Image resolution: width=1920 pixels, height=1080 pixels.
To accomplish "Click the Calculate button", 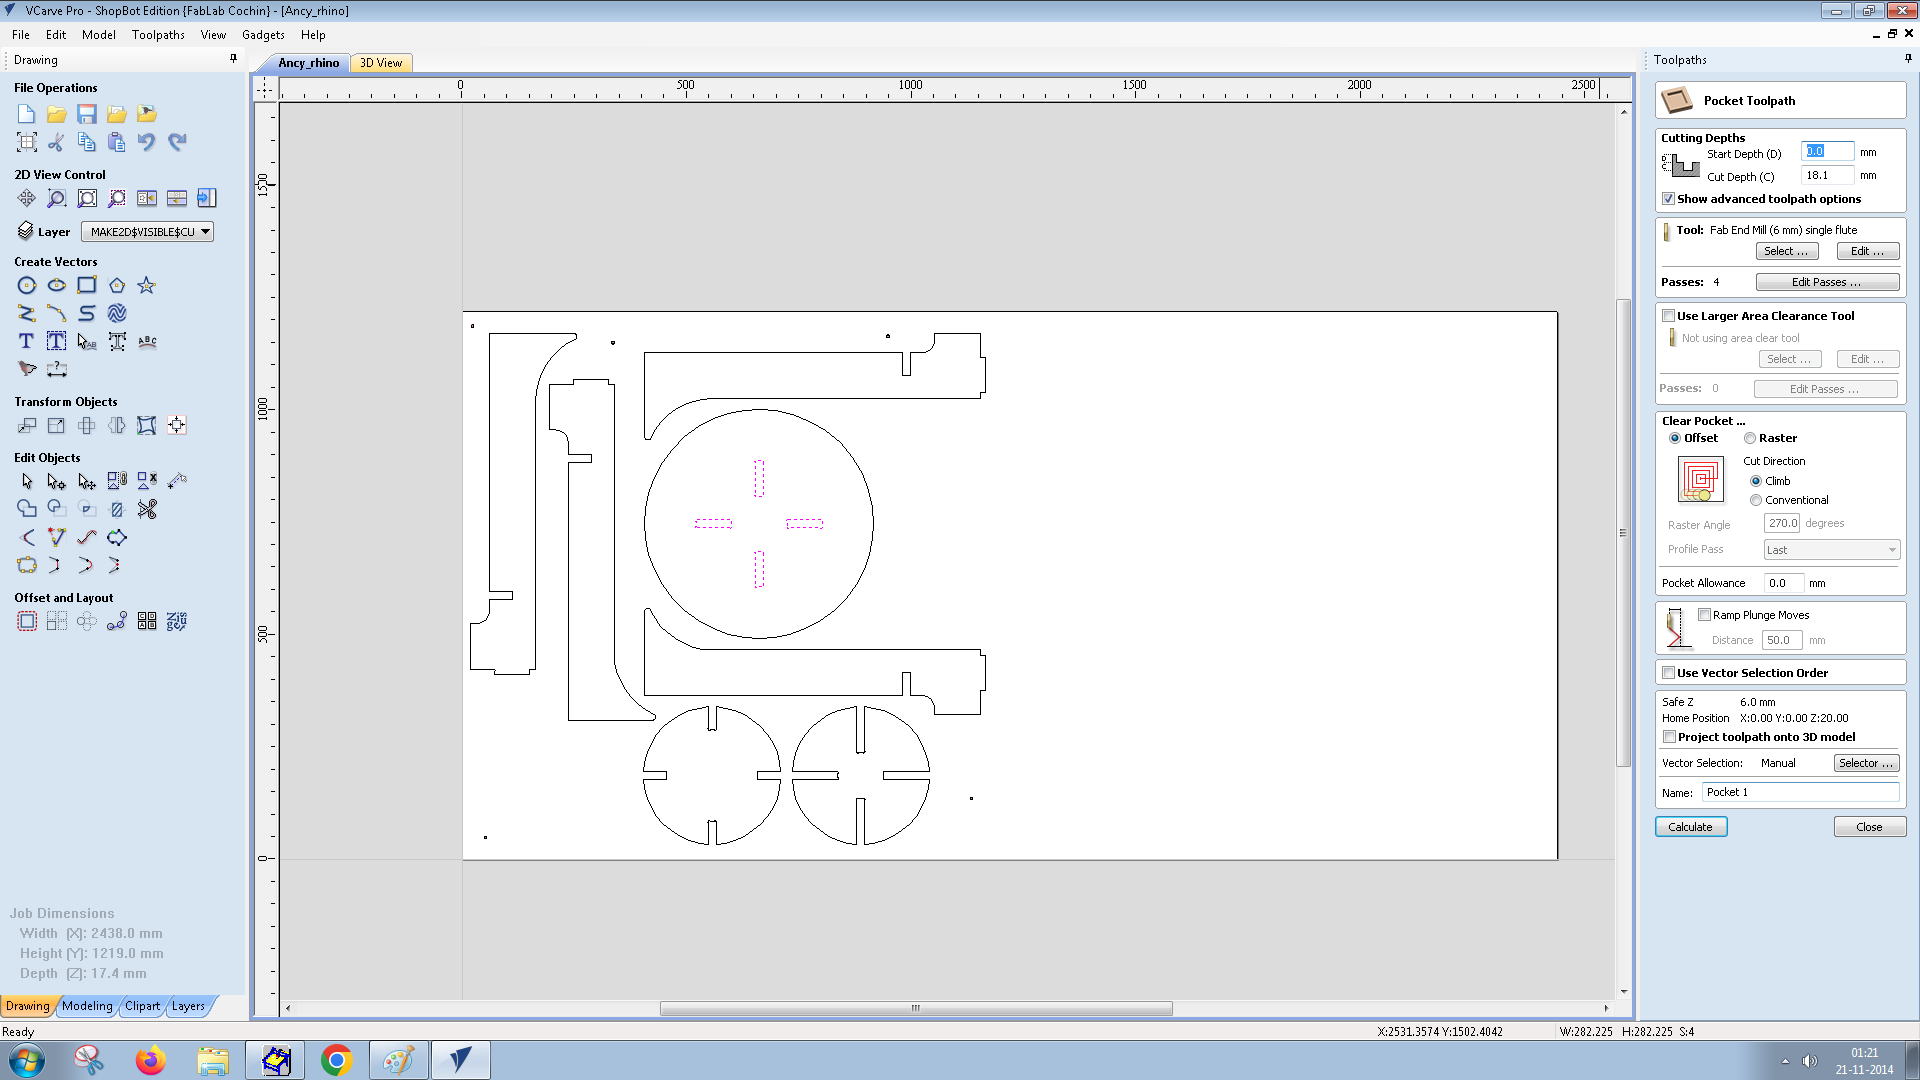I will [x=1690, y=827].
